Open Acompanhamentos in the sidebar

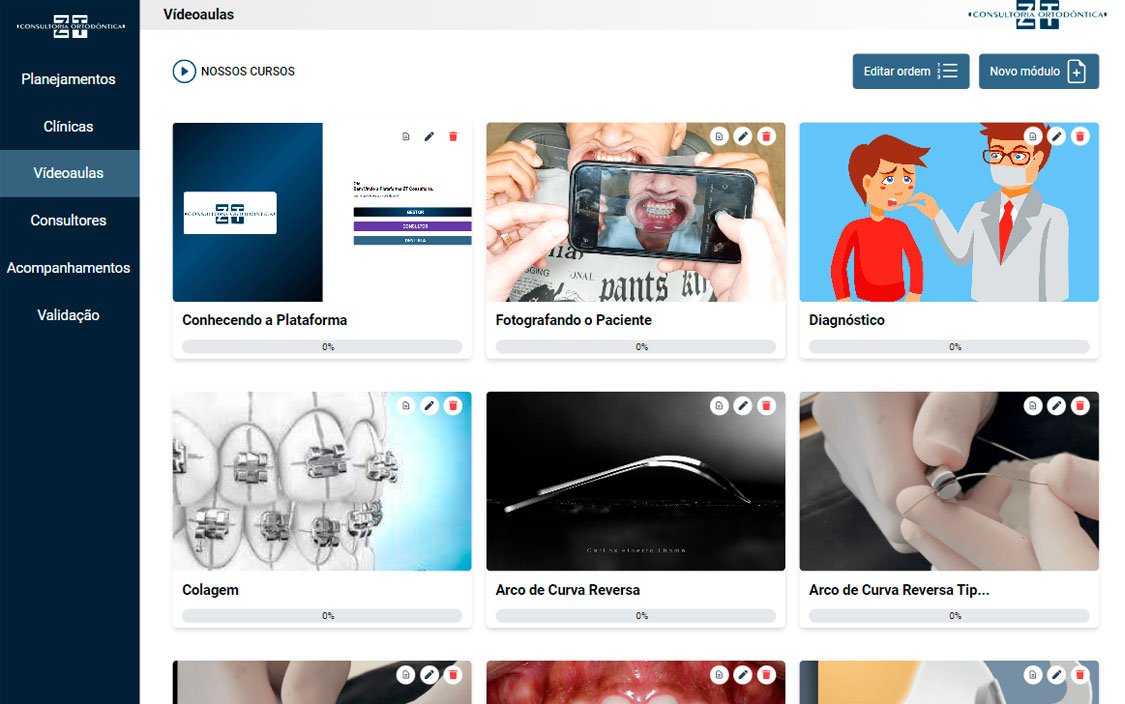point(69,268)
